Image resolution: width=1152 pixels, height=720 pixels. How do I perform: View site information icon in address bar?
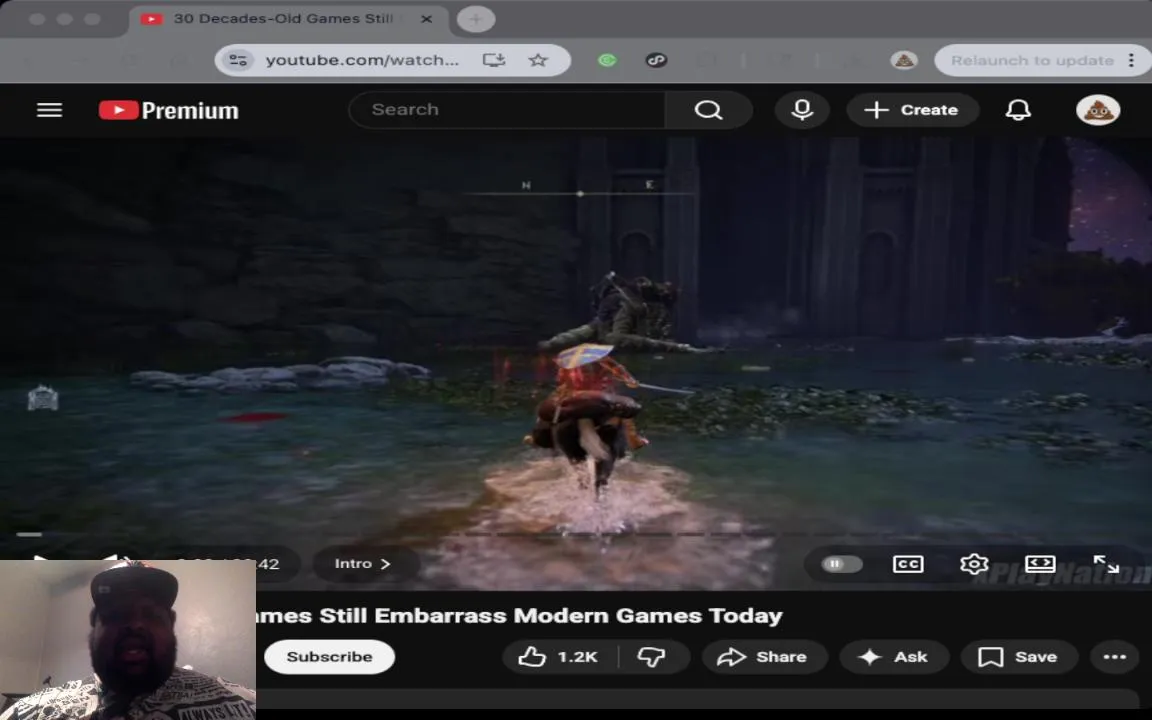239,60
